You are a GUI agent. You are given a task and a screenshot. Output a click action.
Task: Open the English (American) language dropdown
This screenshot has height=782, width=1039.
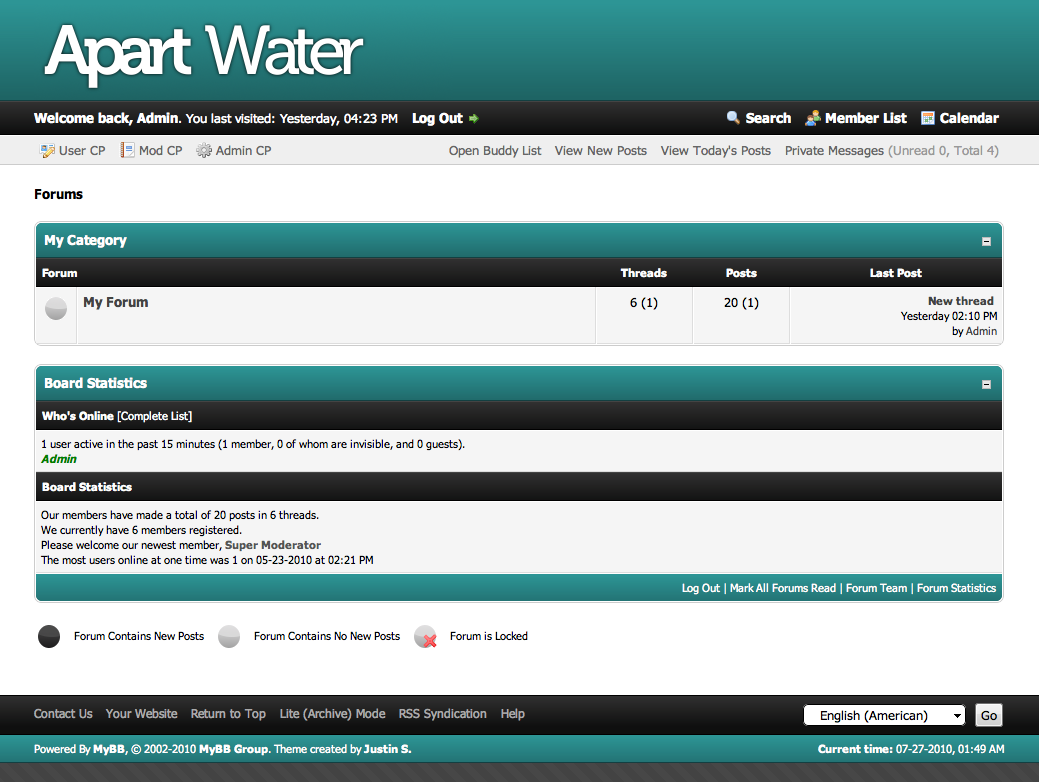click(884, 715)
